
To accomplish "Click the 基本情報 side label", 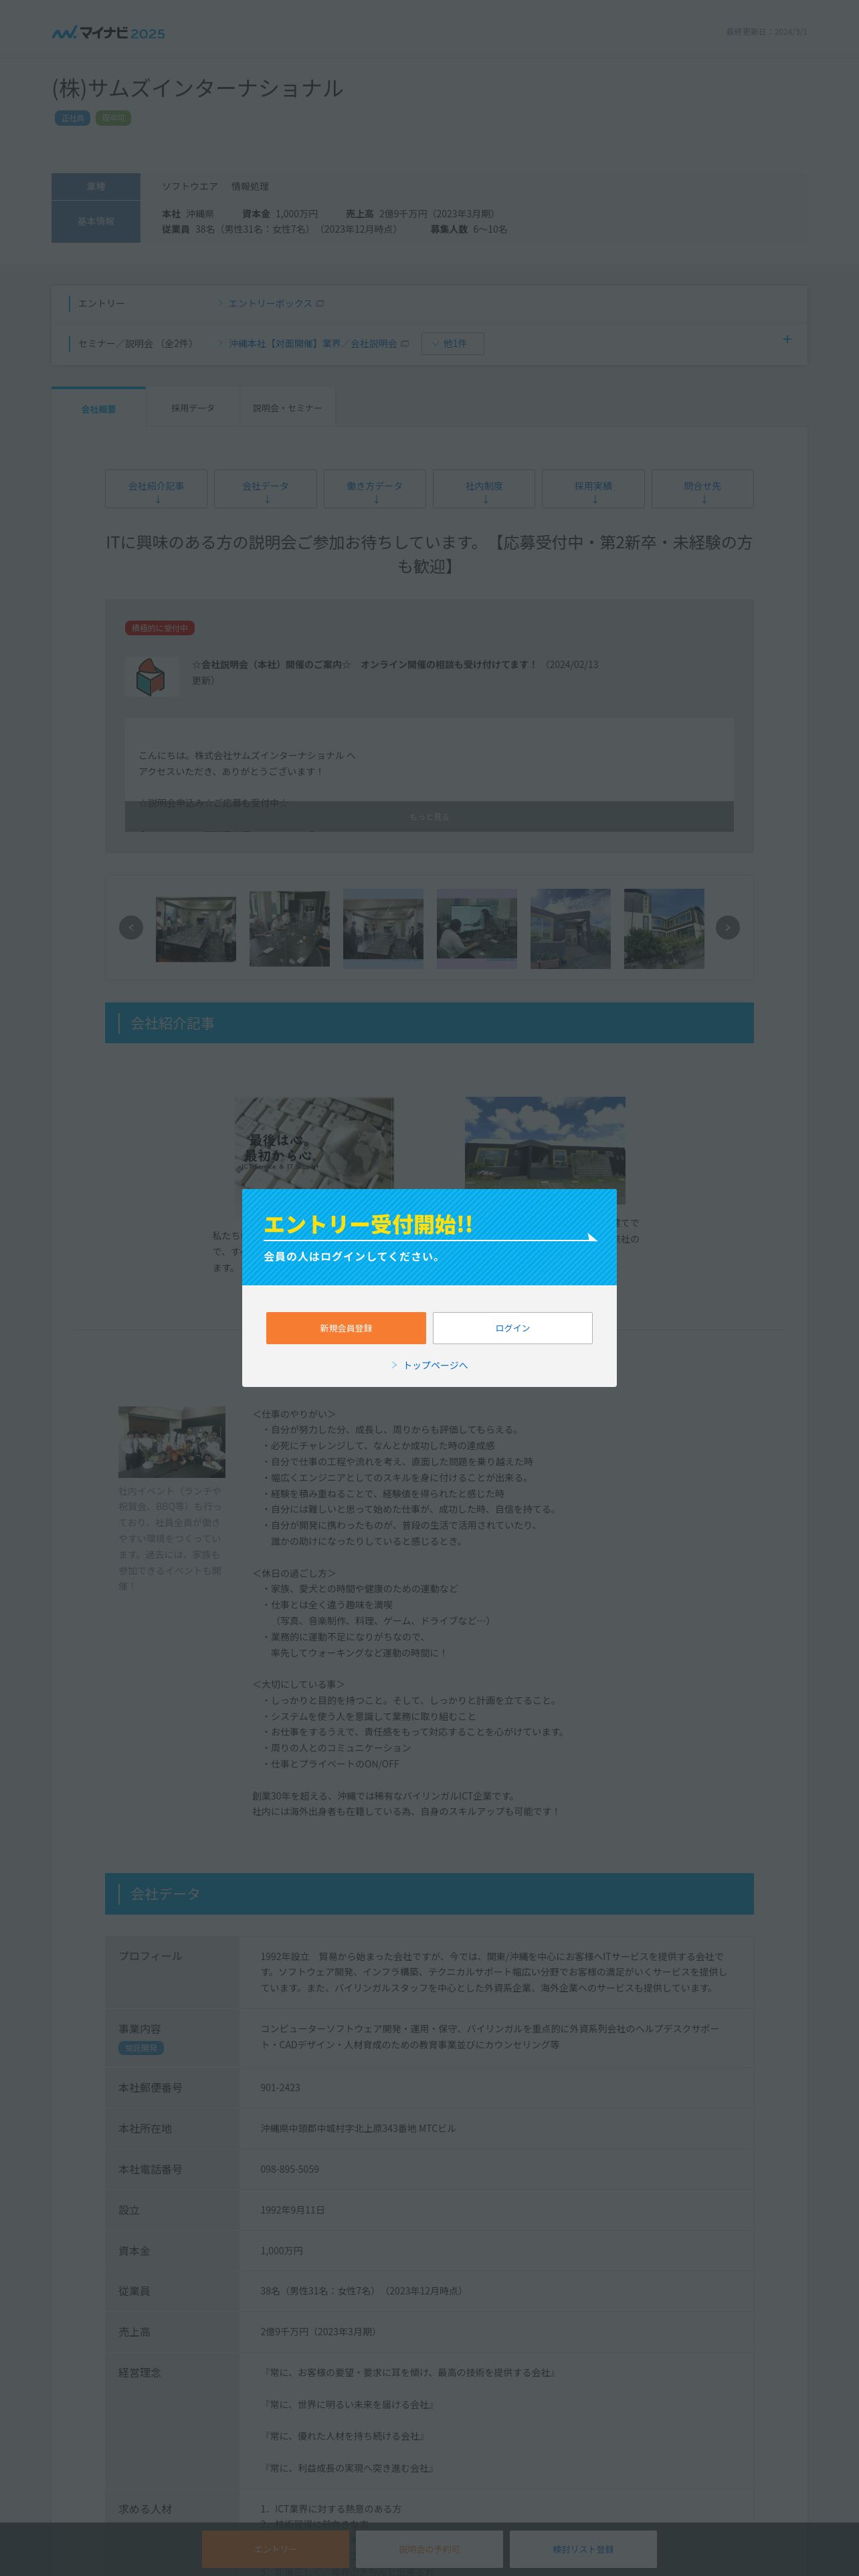I will click(x=96, y=221).
